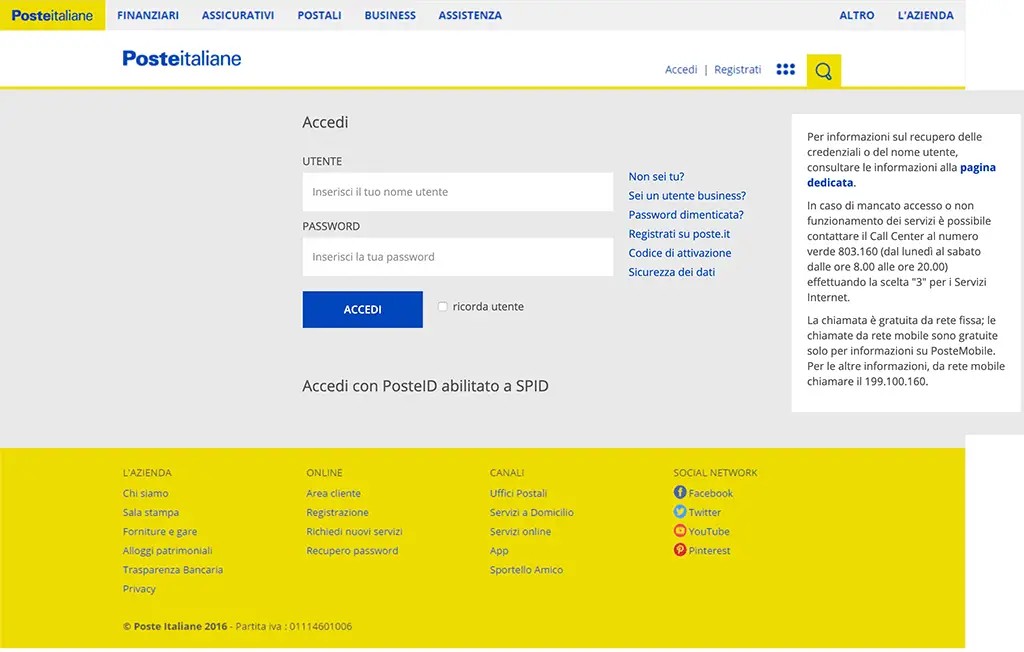Click the YouTube text link

click(709, 531)
